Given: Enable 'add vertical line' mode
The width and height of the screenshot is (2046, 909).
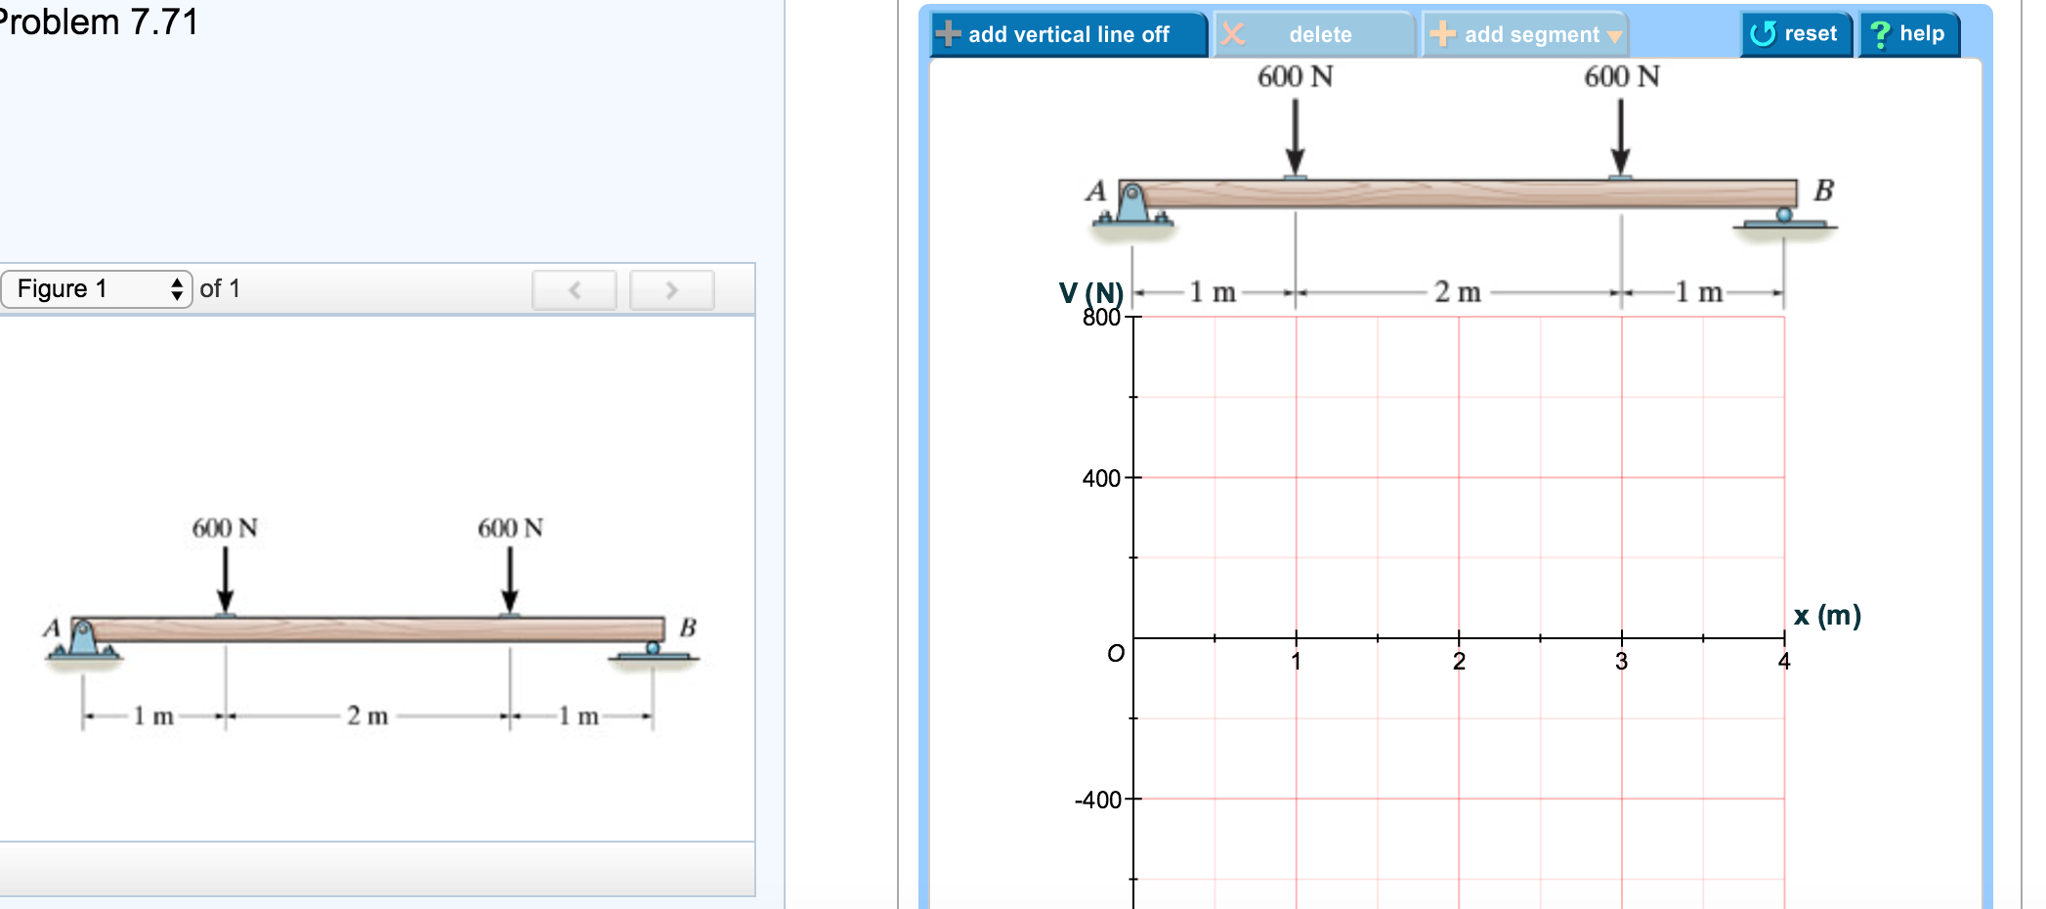Looking at the screenshot, I should click(1065, 33).
